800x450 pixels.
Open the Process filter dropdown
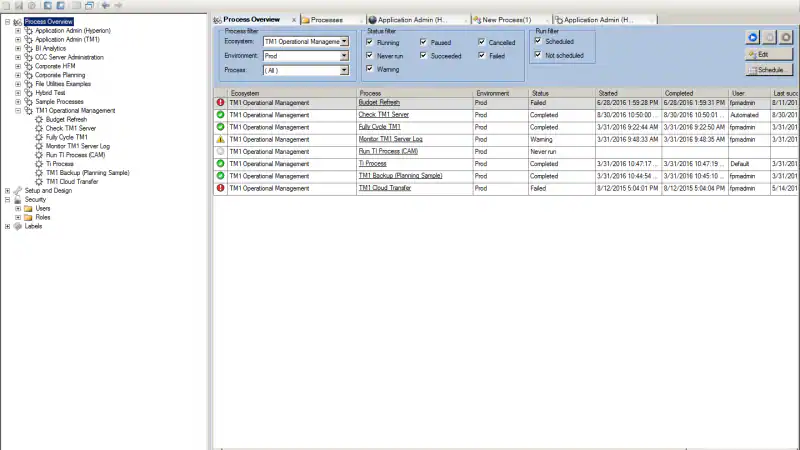[344, 70]
